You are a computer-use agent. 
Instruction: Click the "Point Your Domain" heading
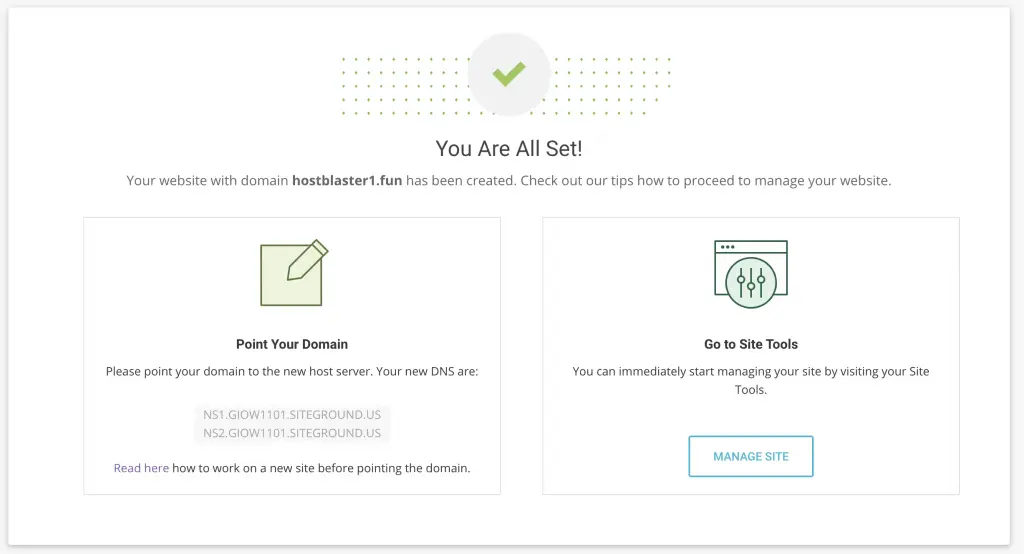(292, 344)
